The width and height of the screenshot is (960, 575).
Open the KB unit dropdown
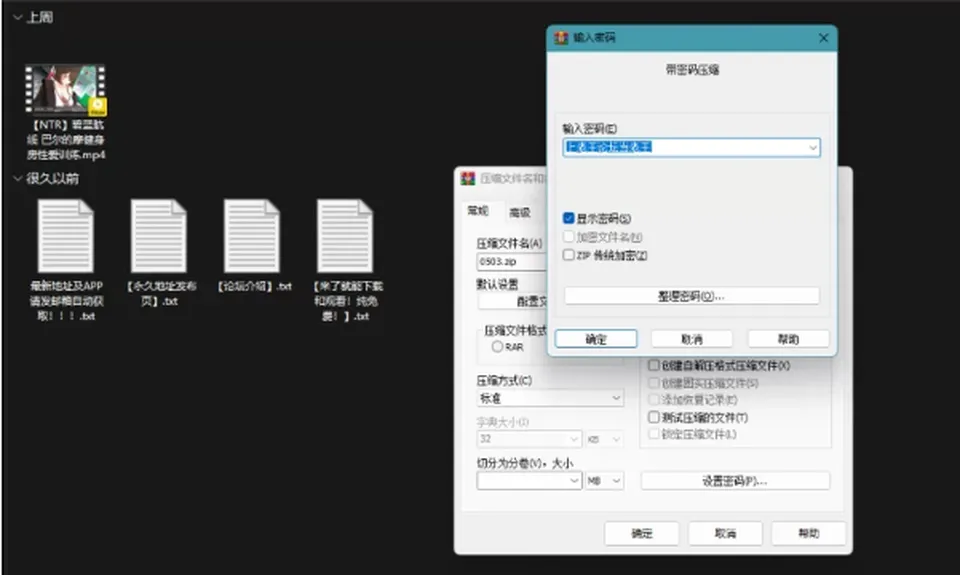[x=604, y=439]
